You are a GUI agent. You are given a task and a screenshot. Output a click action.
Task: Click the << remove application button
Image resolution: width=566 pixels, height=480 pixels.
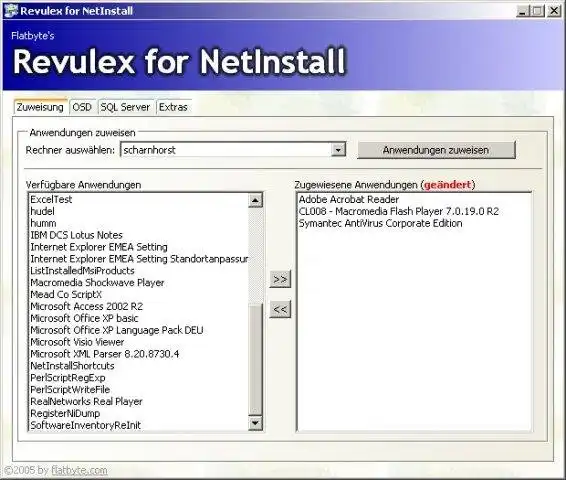(280, 309)
